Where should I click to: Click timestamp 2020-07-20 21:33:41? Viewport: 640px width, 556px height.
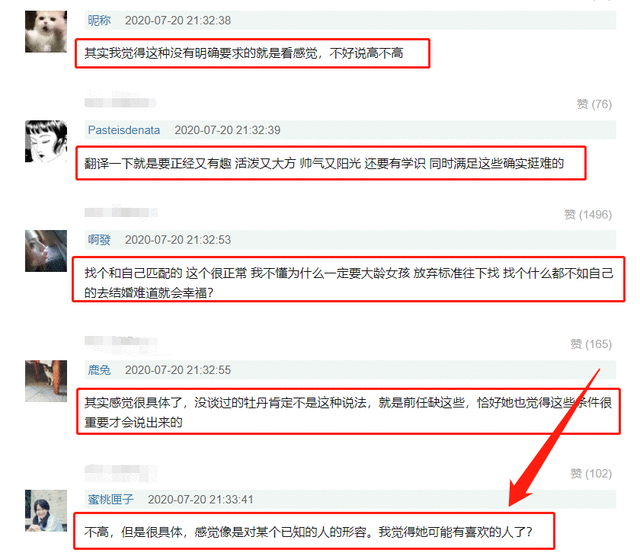[x=200, y=499]
